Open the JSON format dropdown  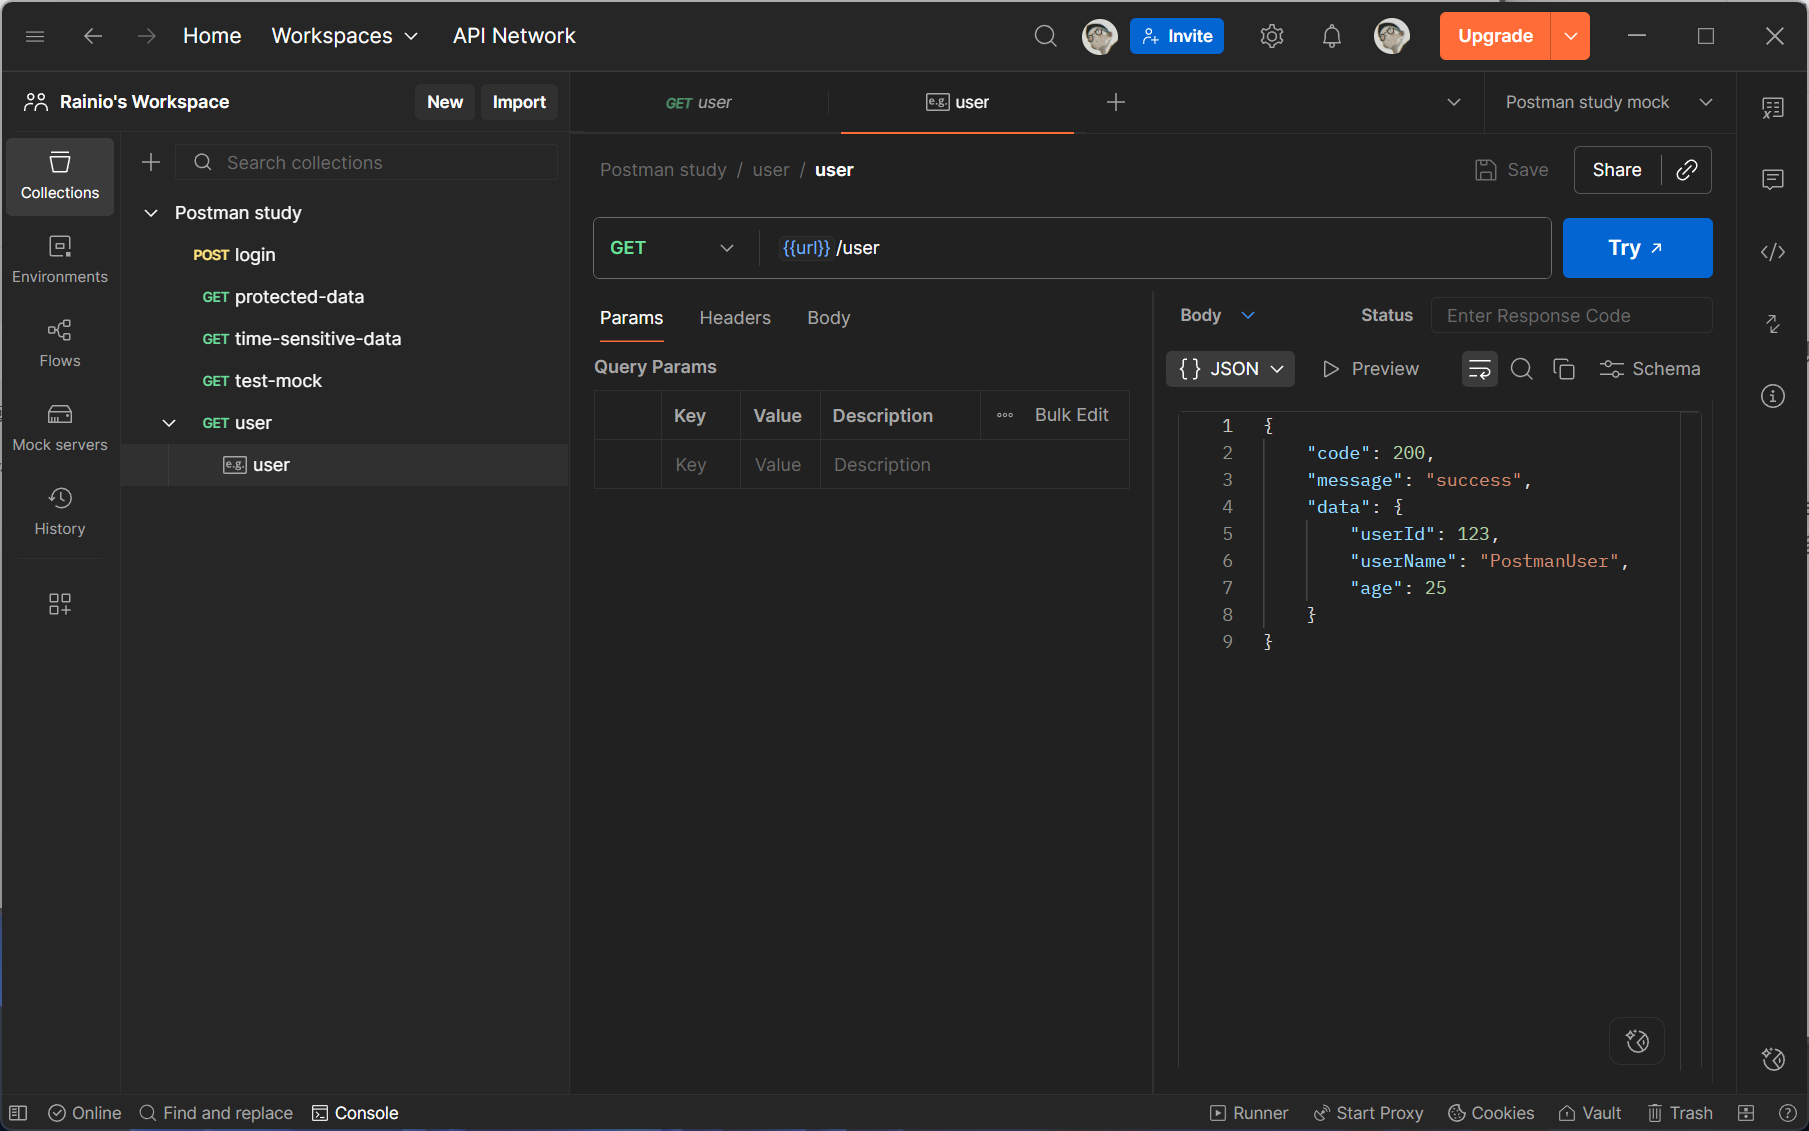(1230, 369)
